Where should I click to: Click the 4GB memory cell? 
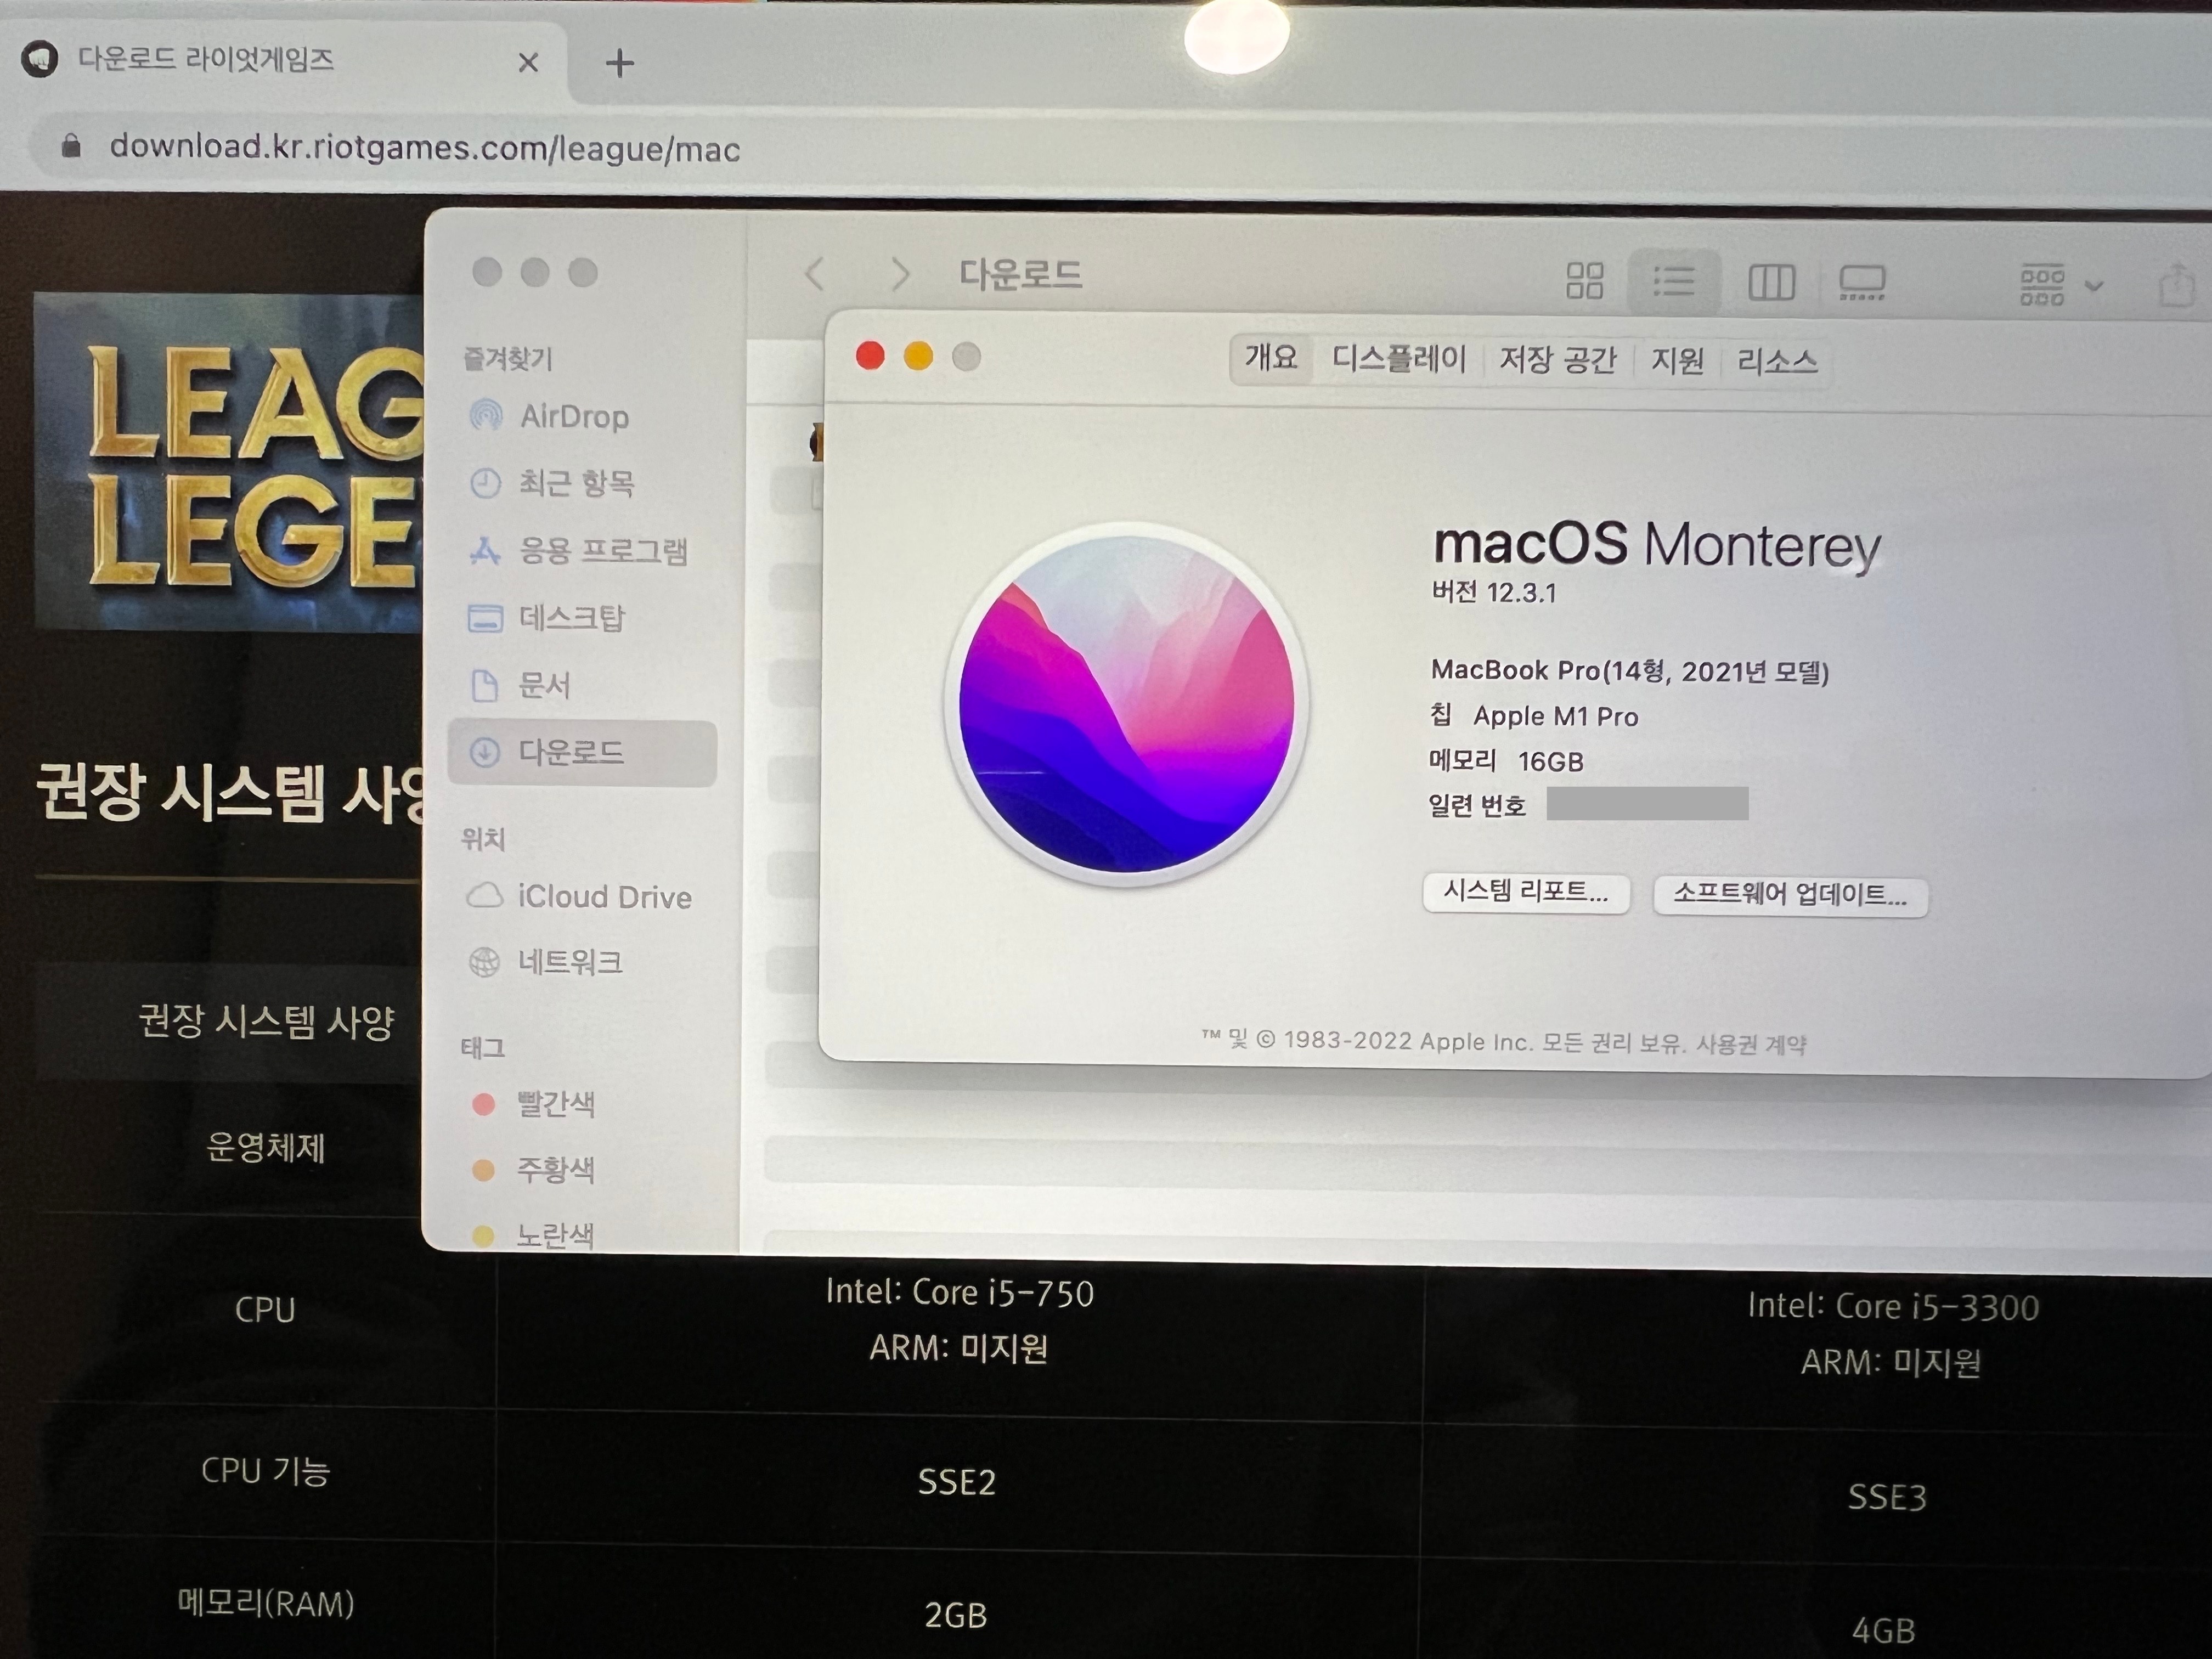click(1883, 1631)
